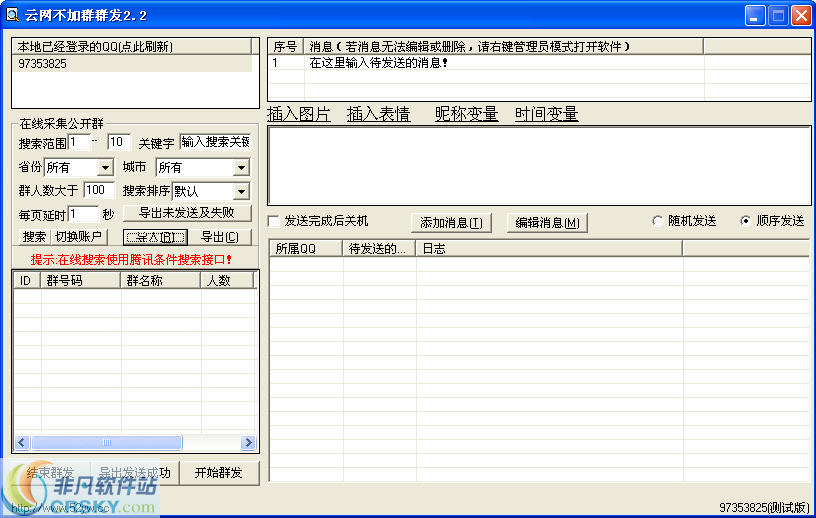Viewport: 816px width, 518px height.
Task: Click the 消息 column header
Action: click(503, 46)
